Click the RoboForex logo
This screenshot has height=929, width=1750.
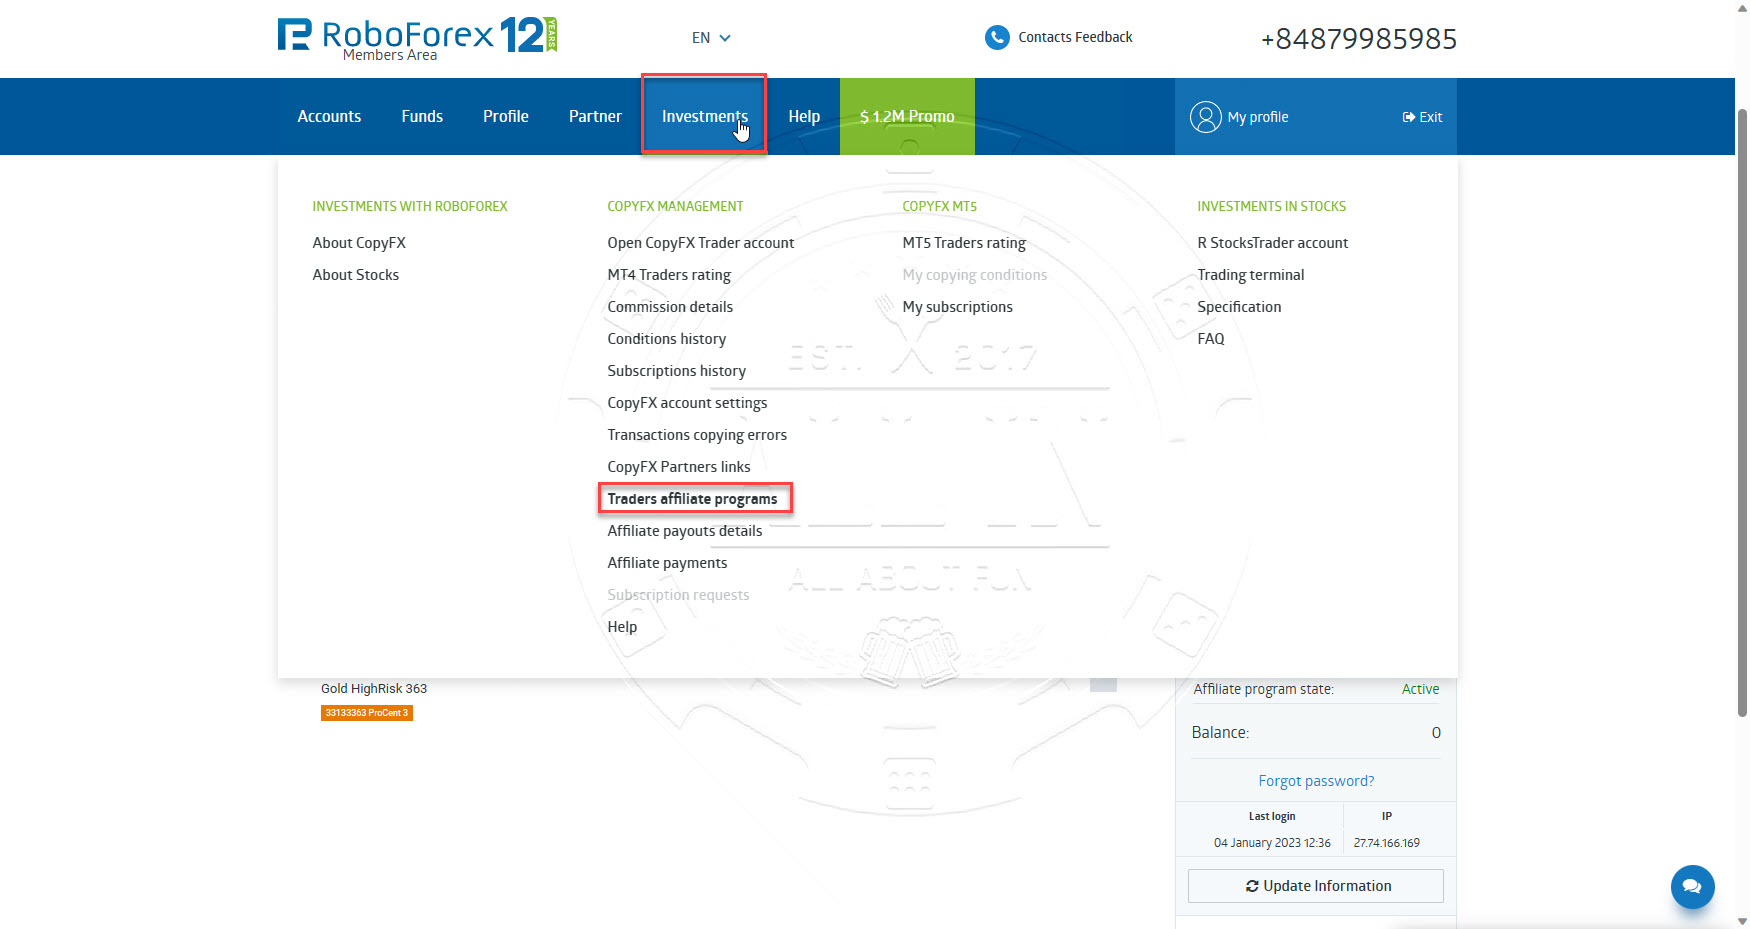(x=417, y=38)
